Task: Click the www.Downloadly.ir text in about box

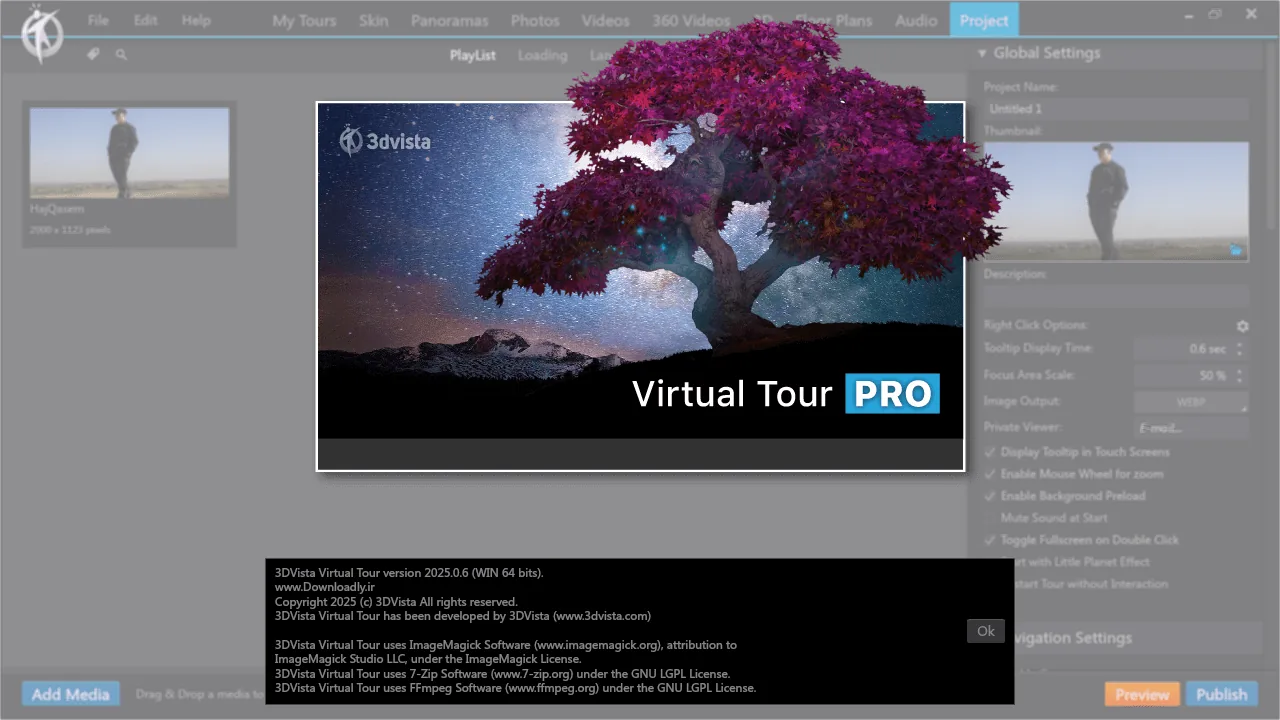Action: pos(325,587)
